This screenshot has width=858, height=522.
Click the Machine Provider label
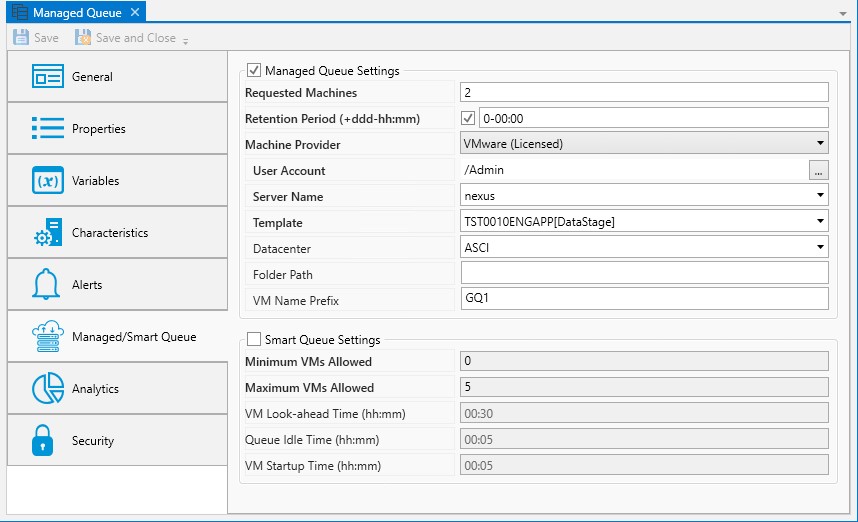click(x=292, y=144)
